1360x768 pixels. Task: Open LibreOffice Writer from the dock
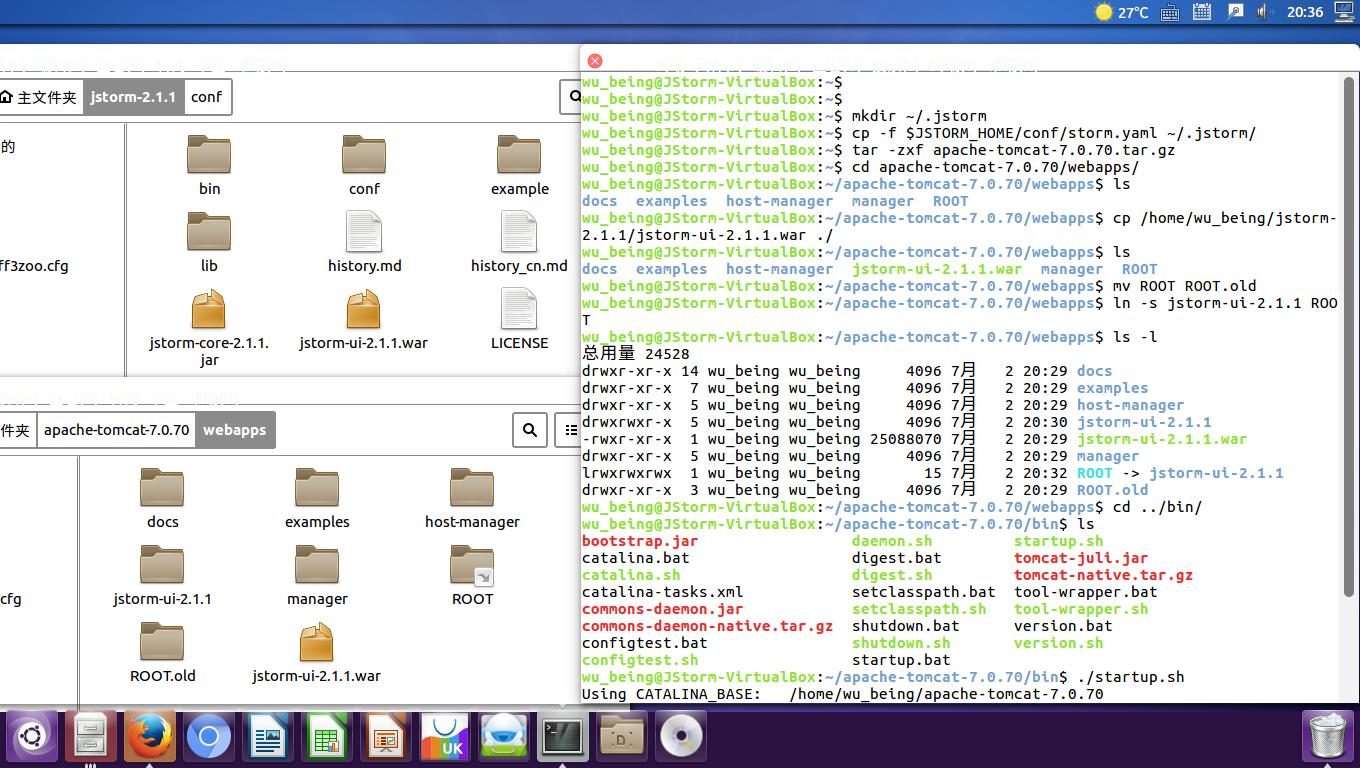pyautogui.click(x=267, y=738)
